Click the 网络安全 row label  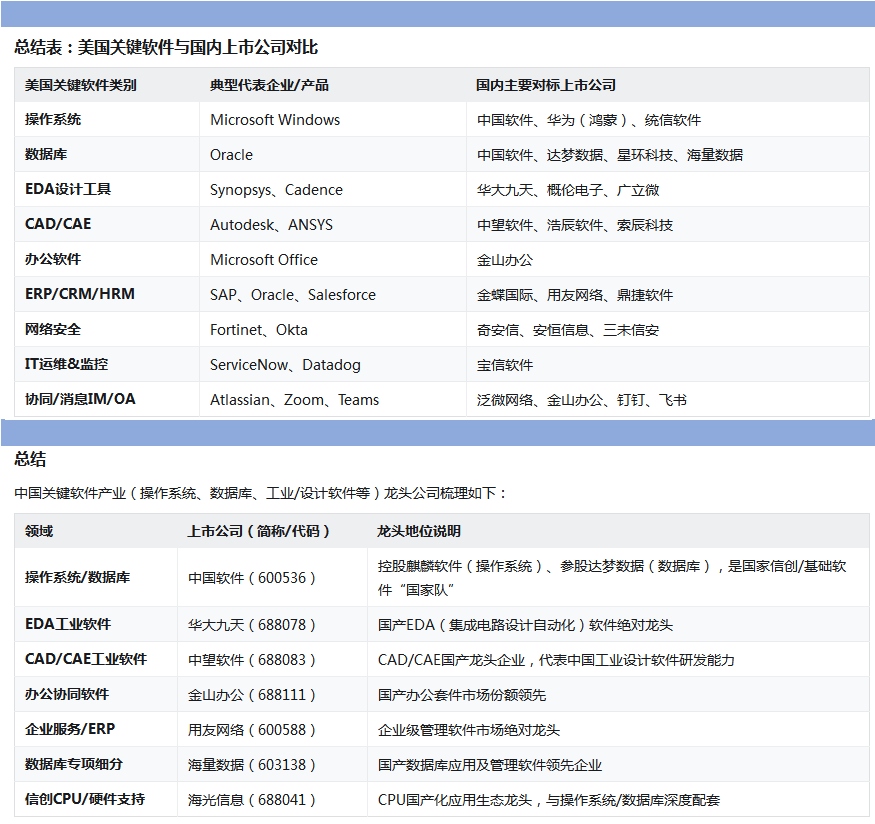pos(53,329)
